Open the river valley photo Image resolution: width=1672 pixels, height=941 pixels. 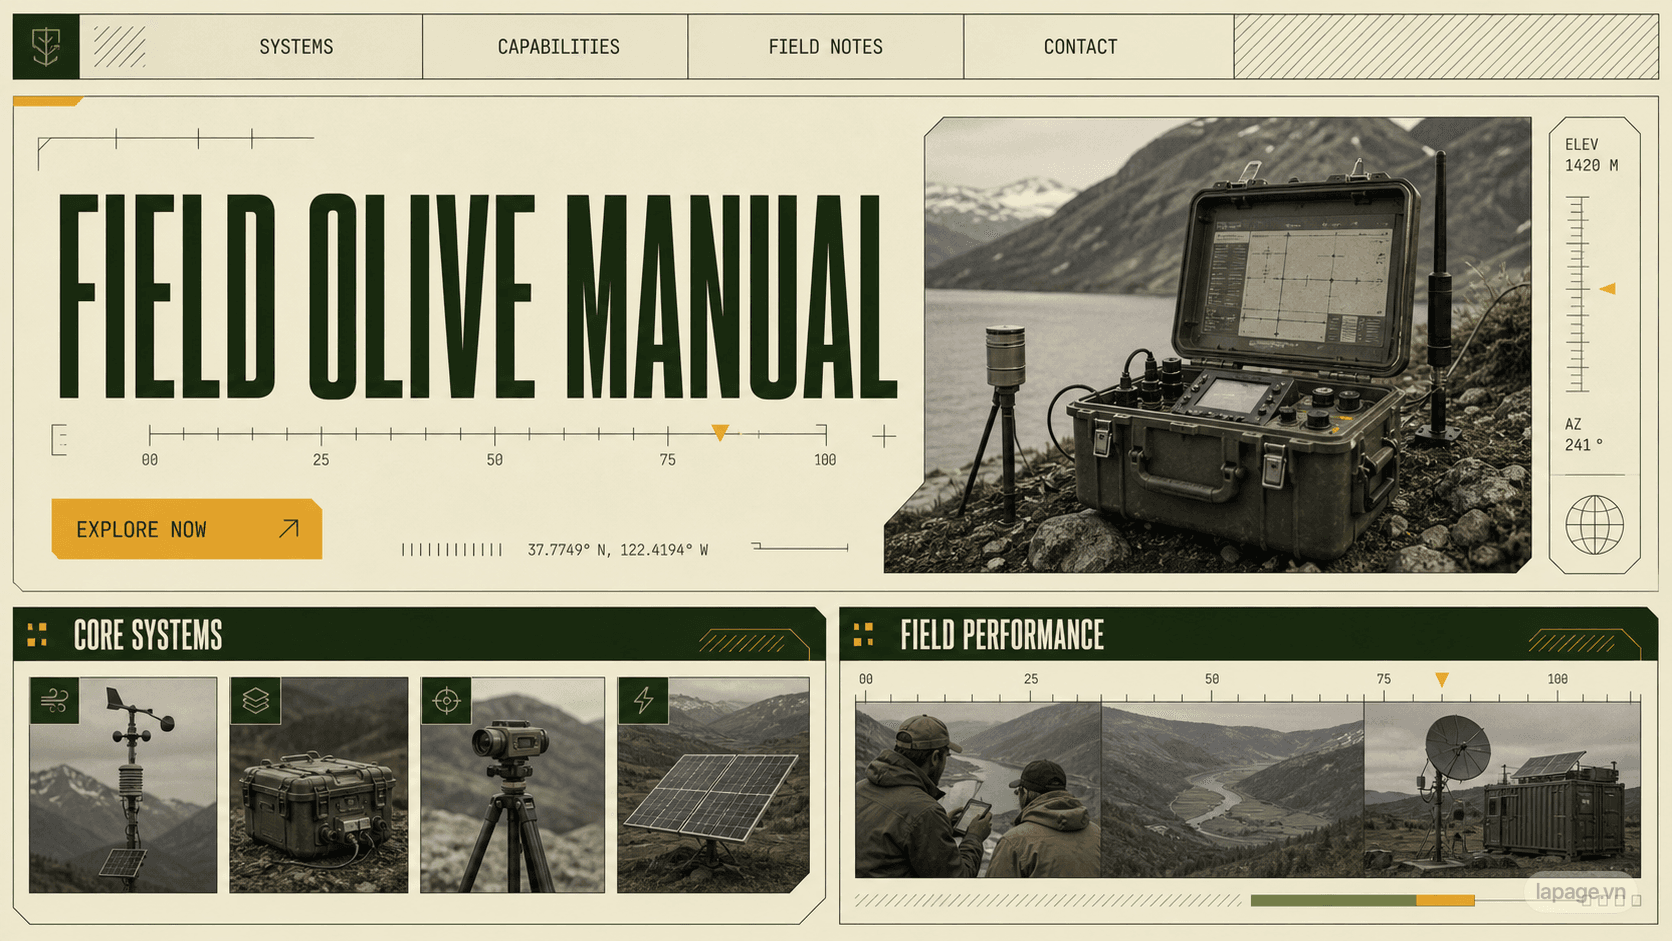[1232, 790]
